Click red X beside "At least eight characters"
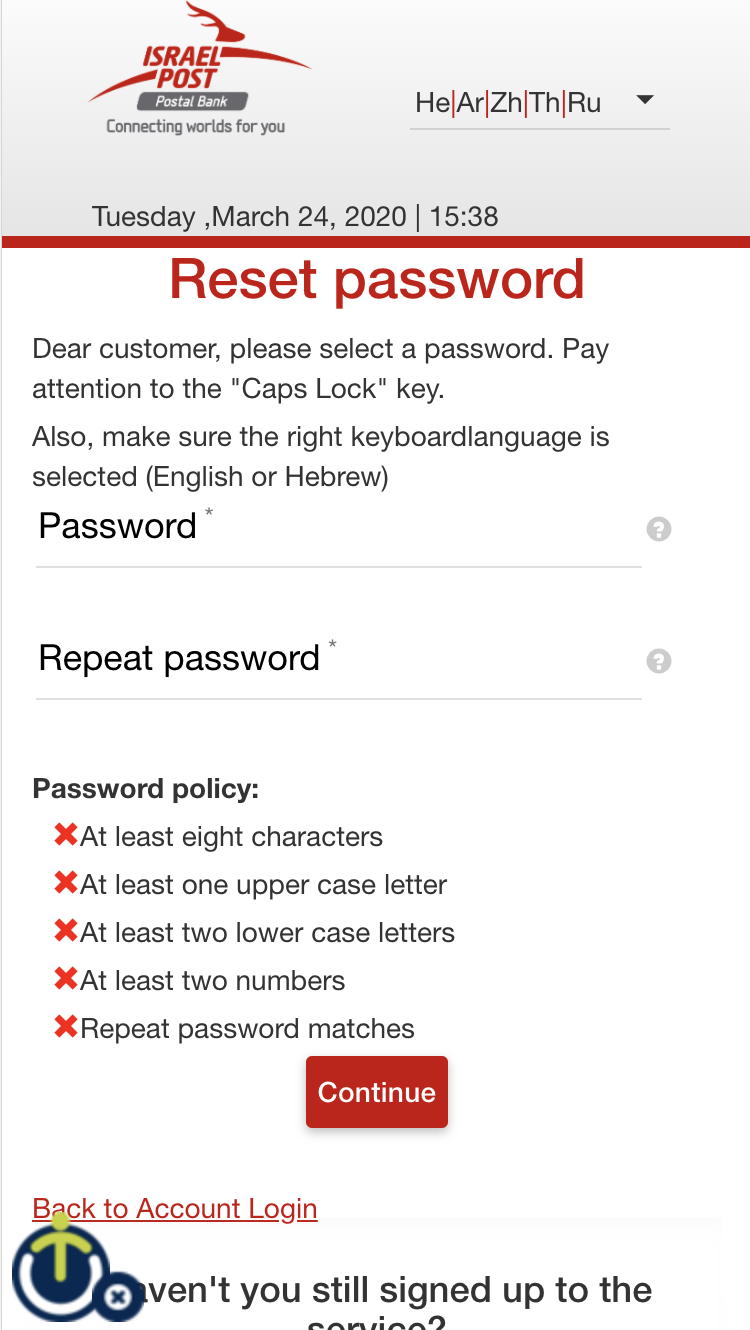The height and width of the screenshot is (1330, 750). tap(66, 835)
